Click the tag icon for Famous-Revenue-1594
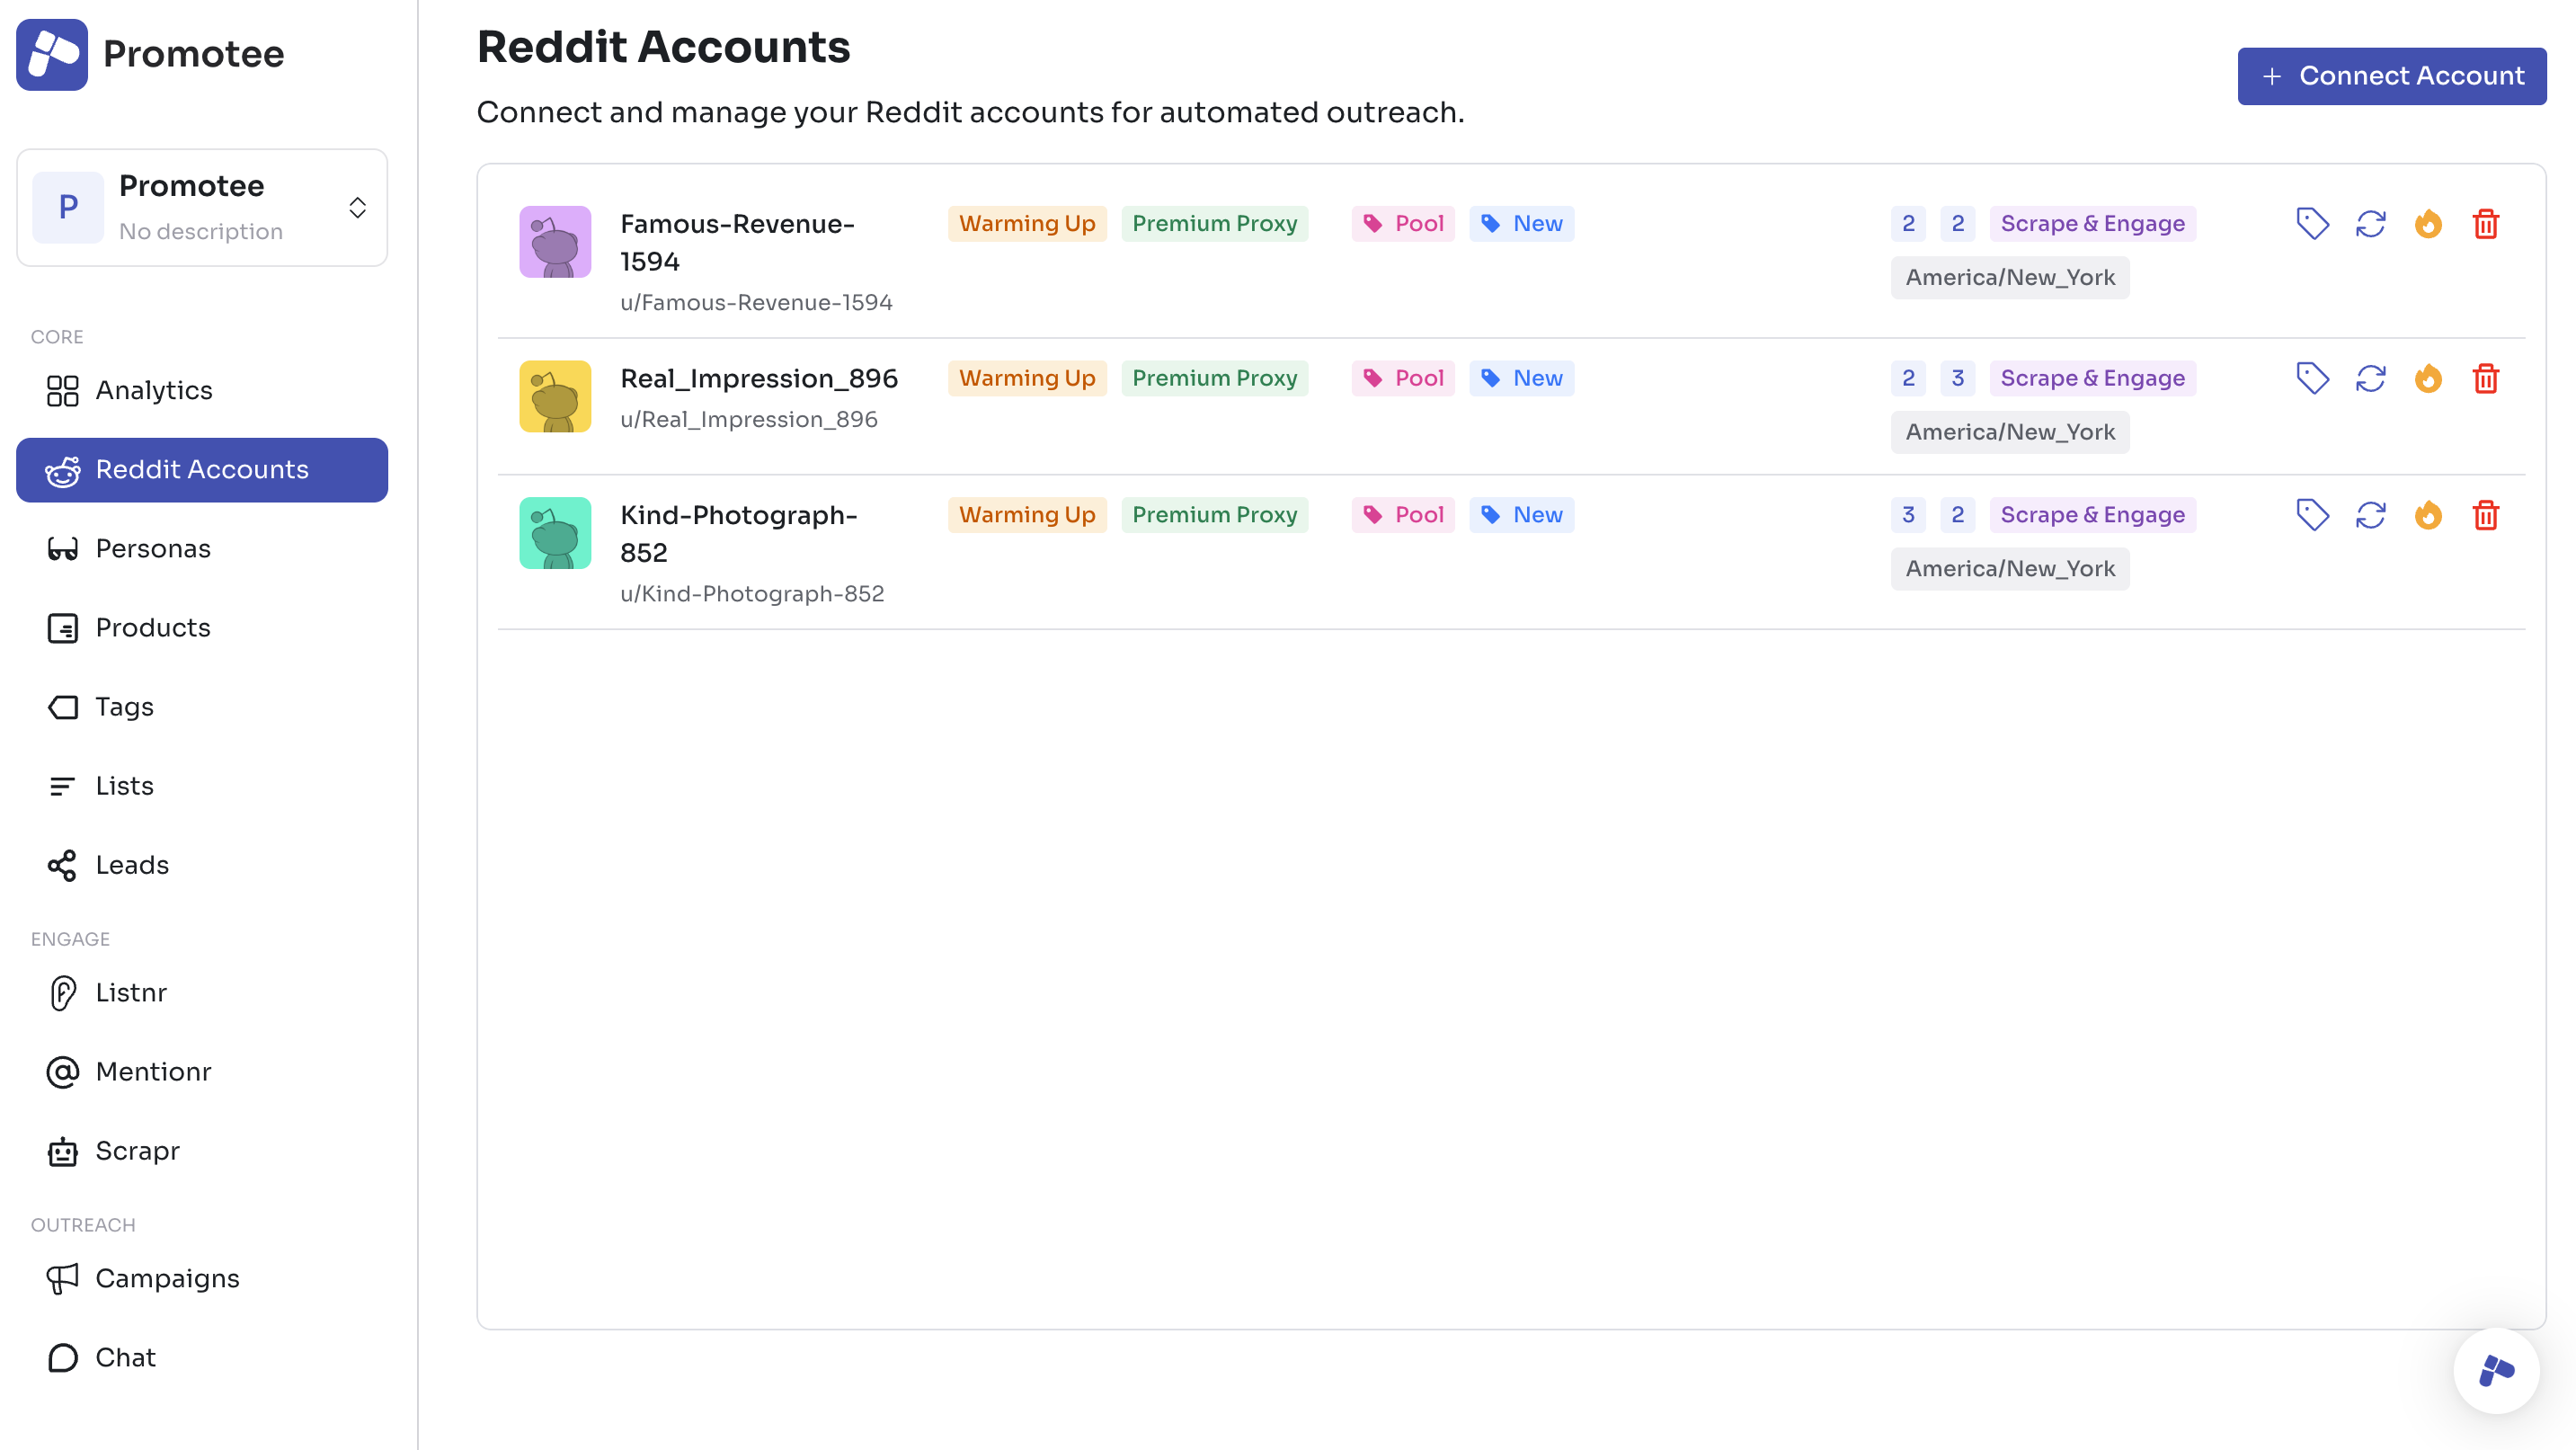The height and width of the screenshot is (1450, 2576). coord(2312,223)
